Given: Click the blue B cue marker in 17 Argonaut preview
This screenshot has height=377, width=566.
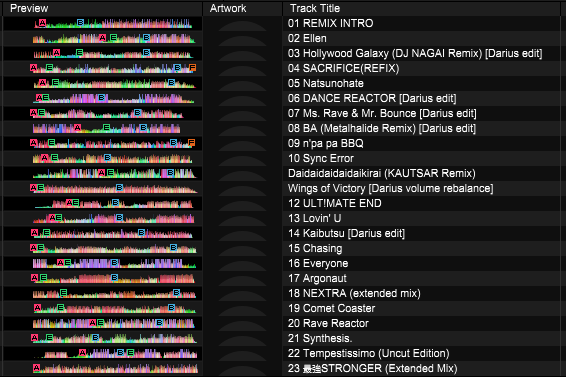Looking at the screenshot, I should (x=114, y=277).
